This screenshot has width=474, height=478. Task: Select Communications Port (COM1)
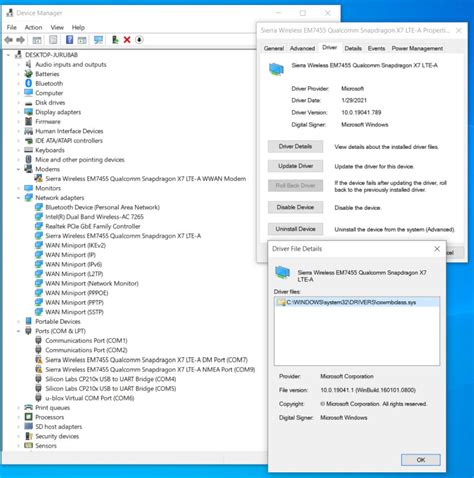pyautogui.click(x=86, y=340)
